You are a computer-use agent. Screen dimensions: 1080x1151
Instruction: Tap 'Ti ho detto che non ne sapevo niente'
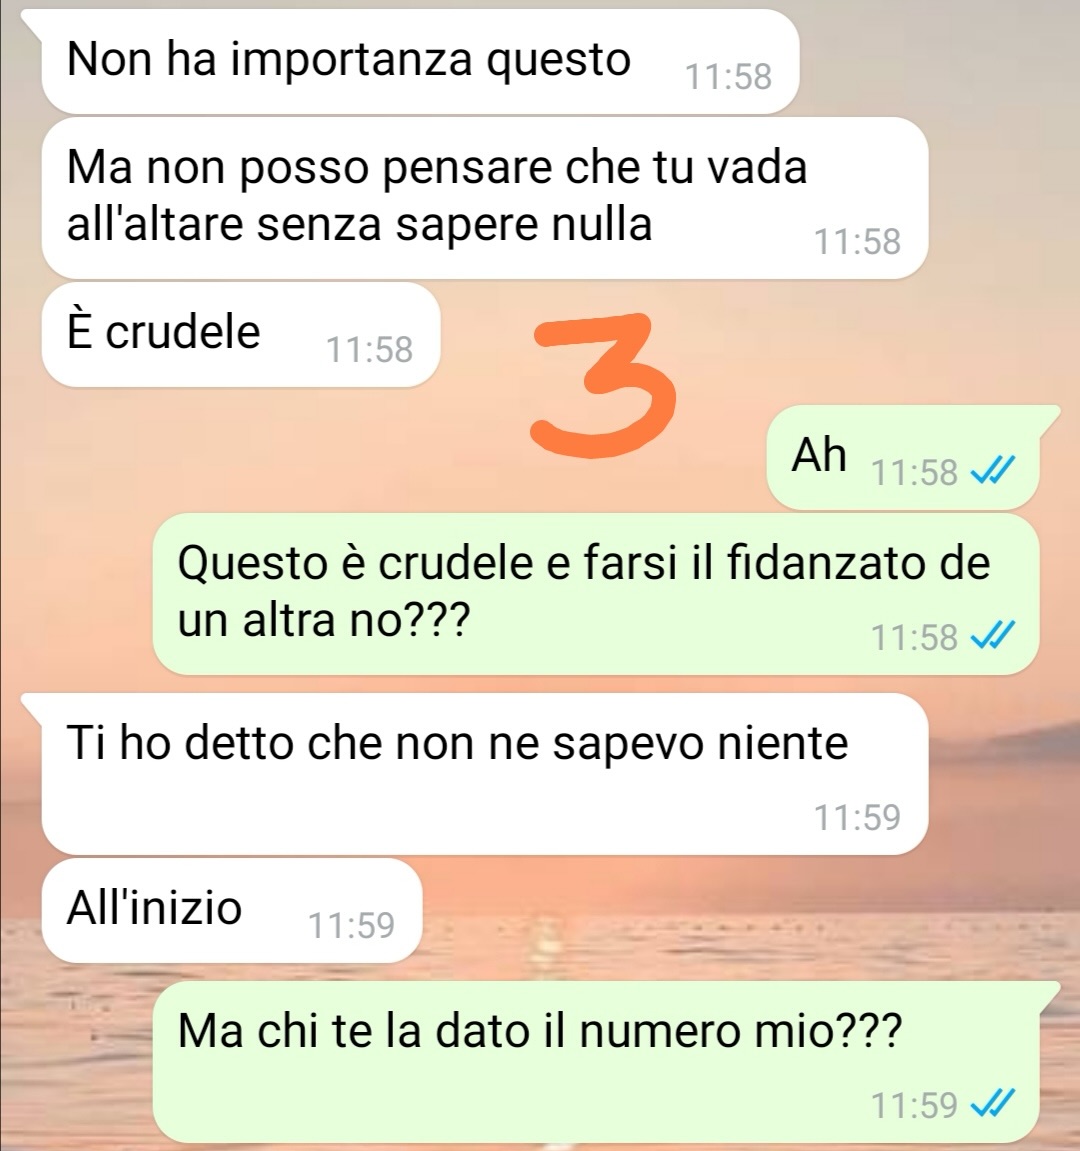point(485,774)
